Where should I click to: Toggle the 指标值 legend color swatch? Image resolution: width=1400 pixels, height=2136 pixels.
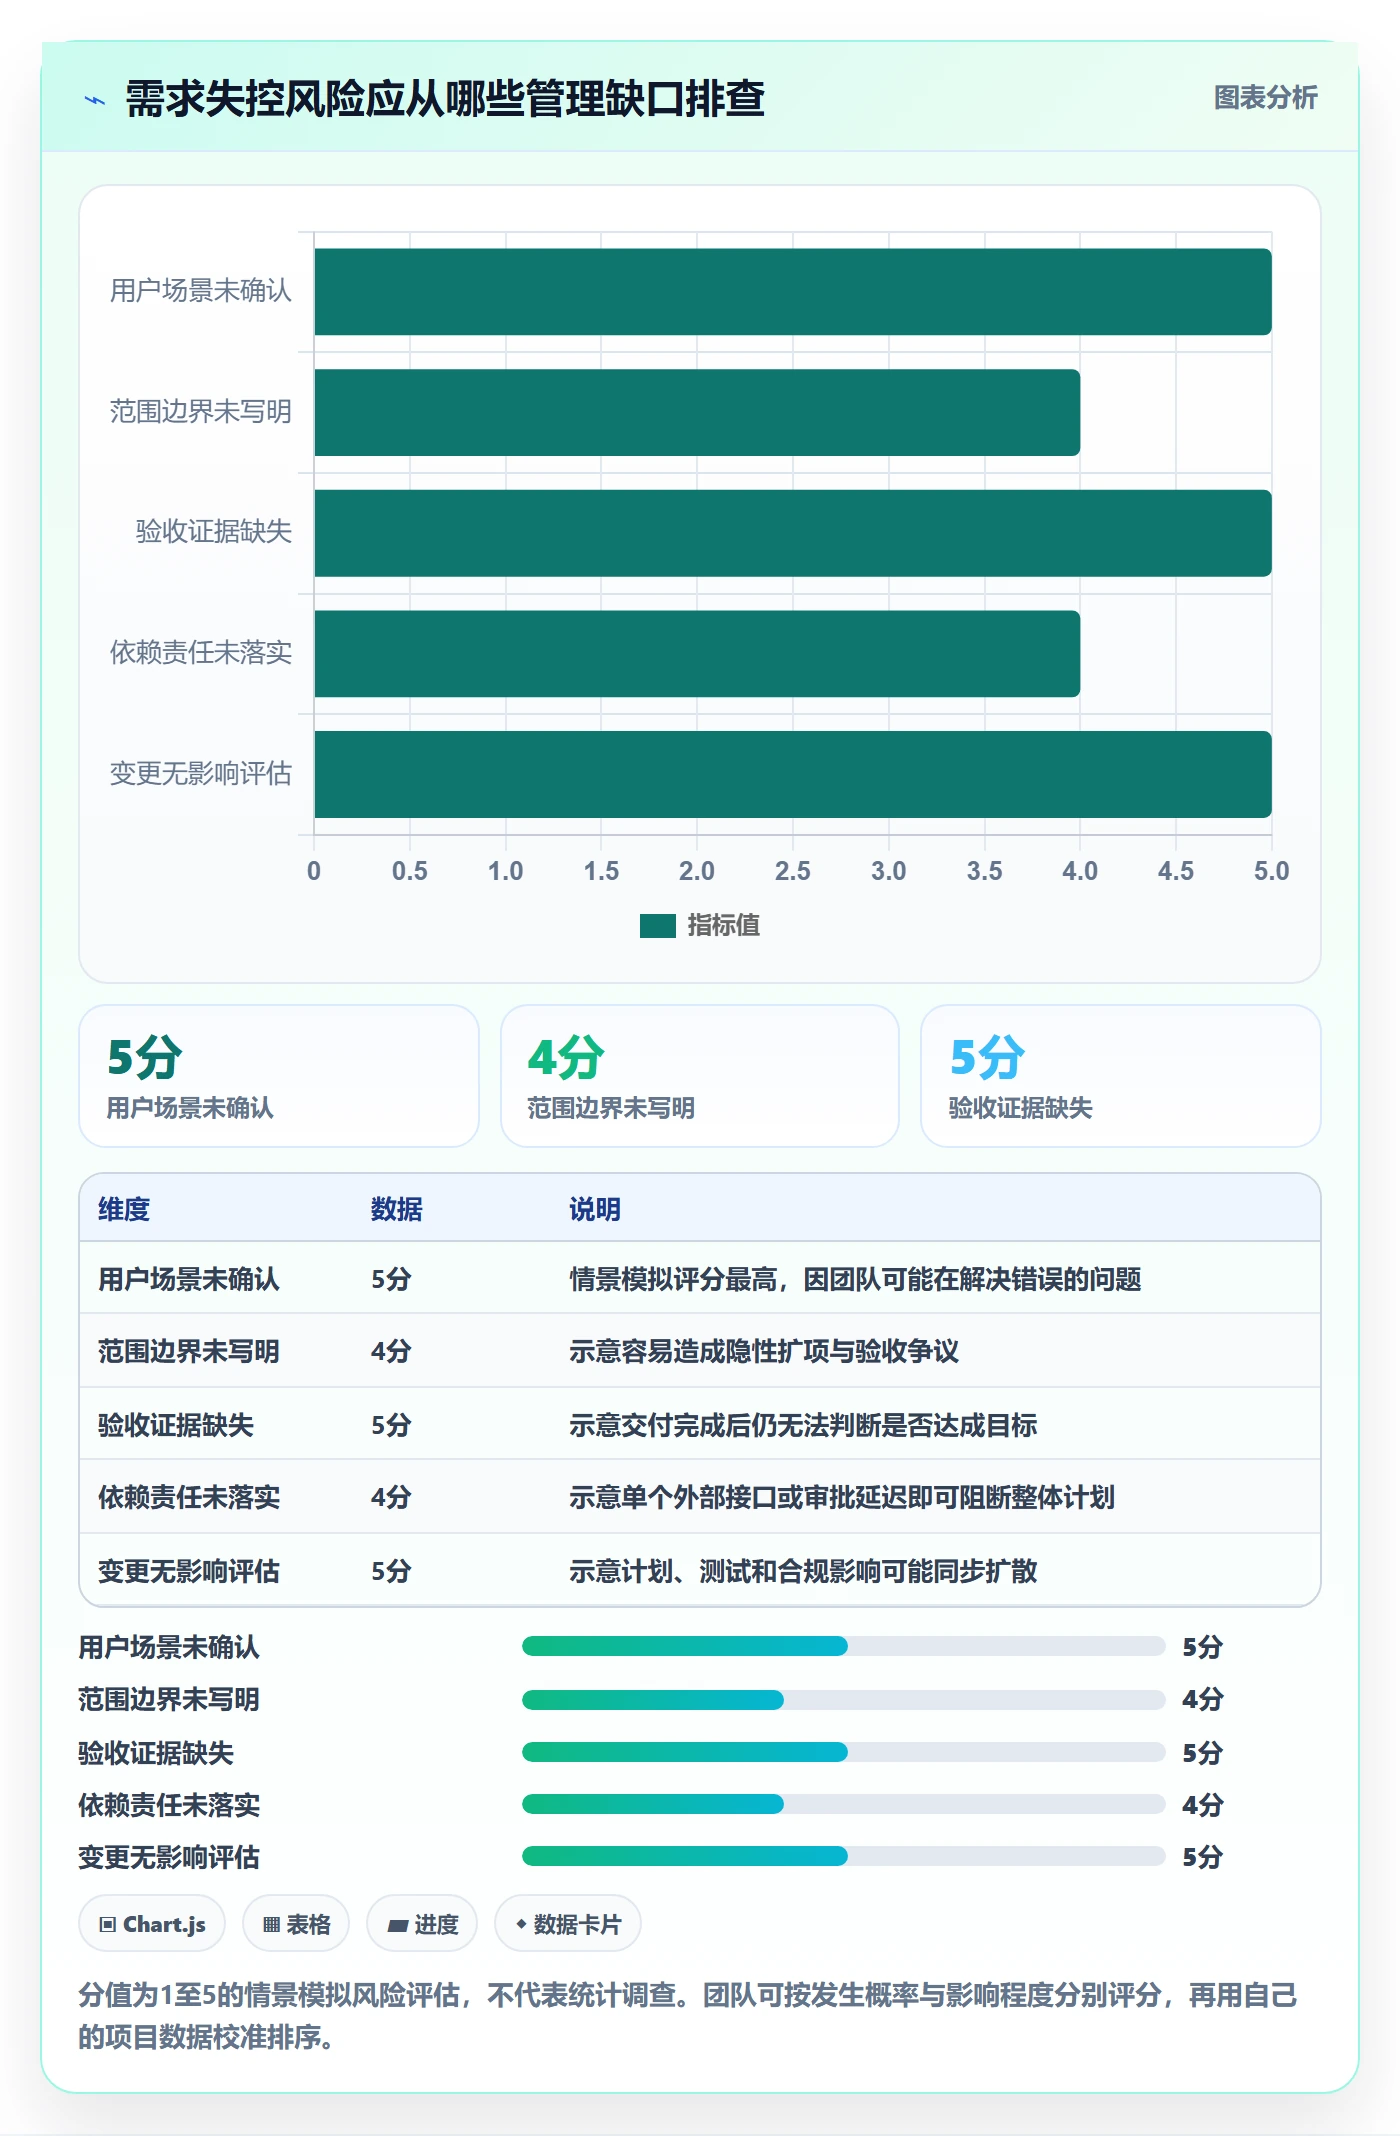click(x=658, y=926)
